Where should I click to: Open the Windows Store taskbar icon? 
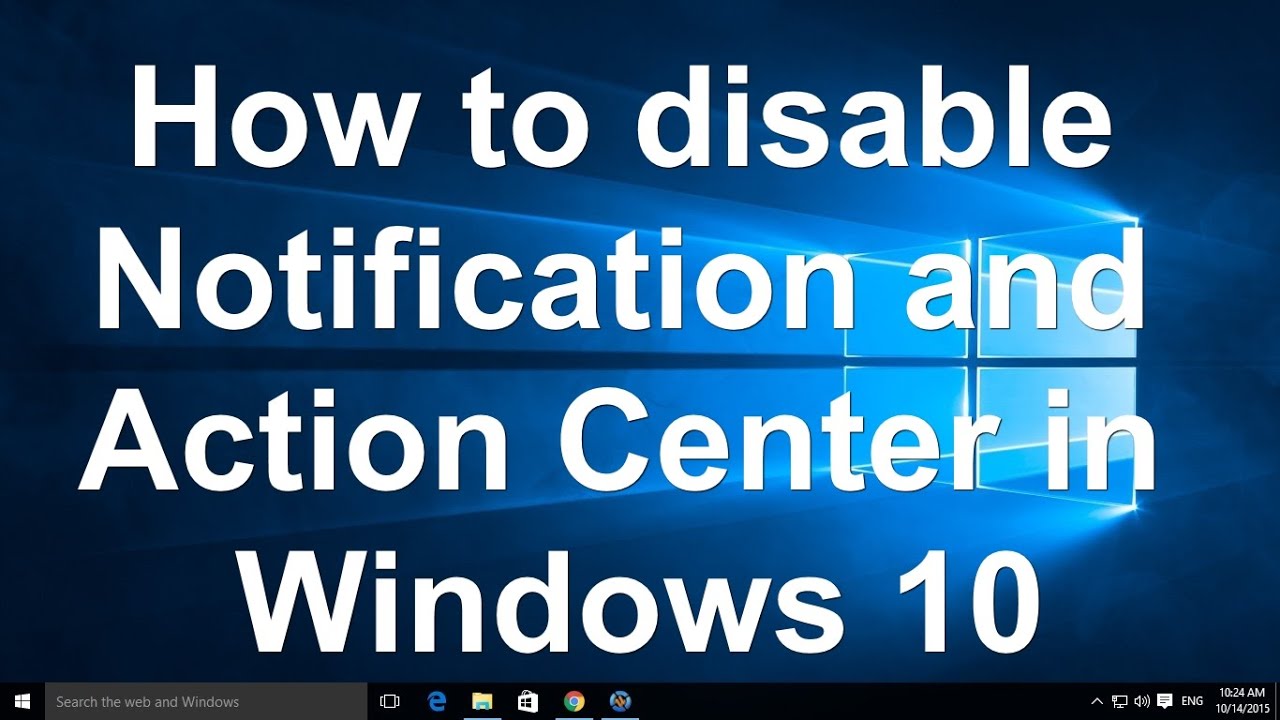pyautogui.click(x=528, y=701)
